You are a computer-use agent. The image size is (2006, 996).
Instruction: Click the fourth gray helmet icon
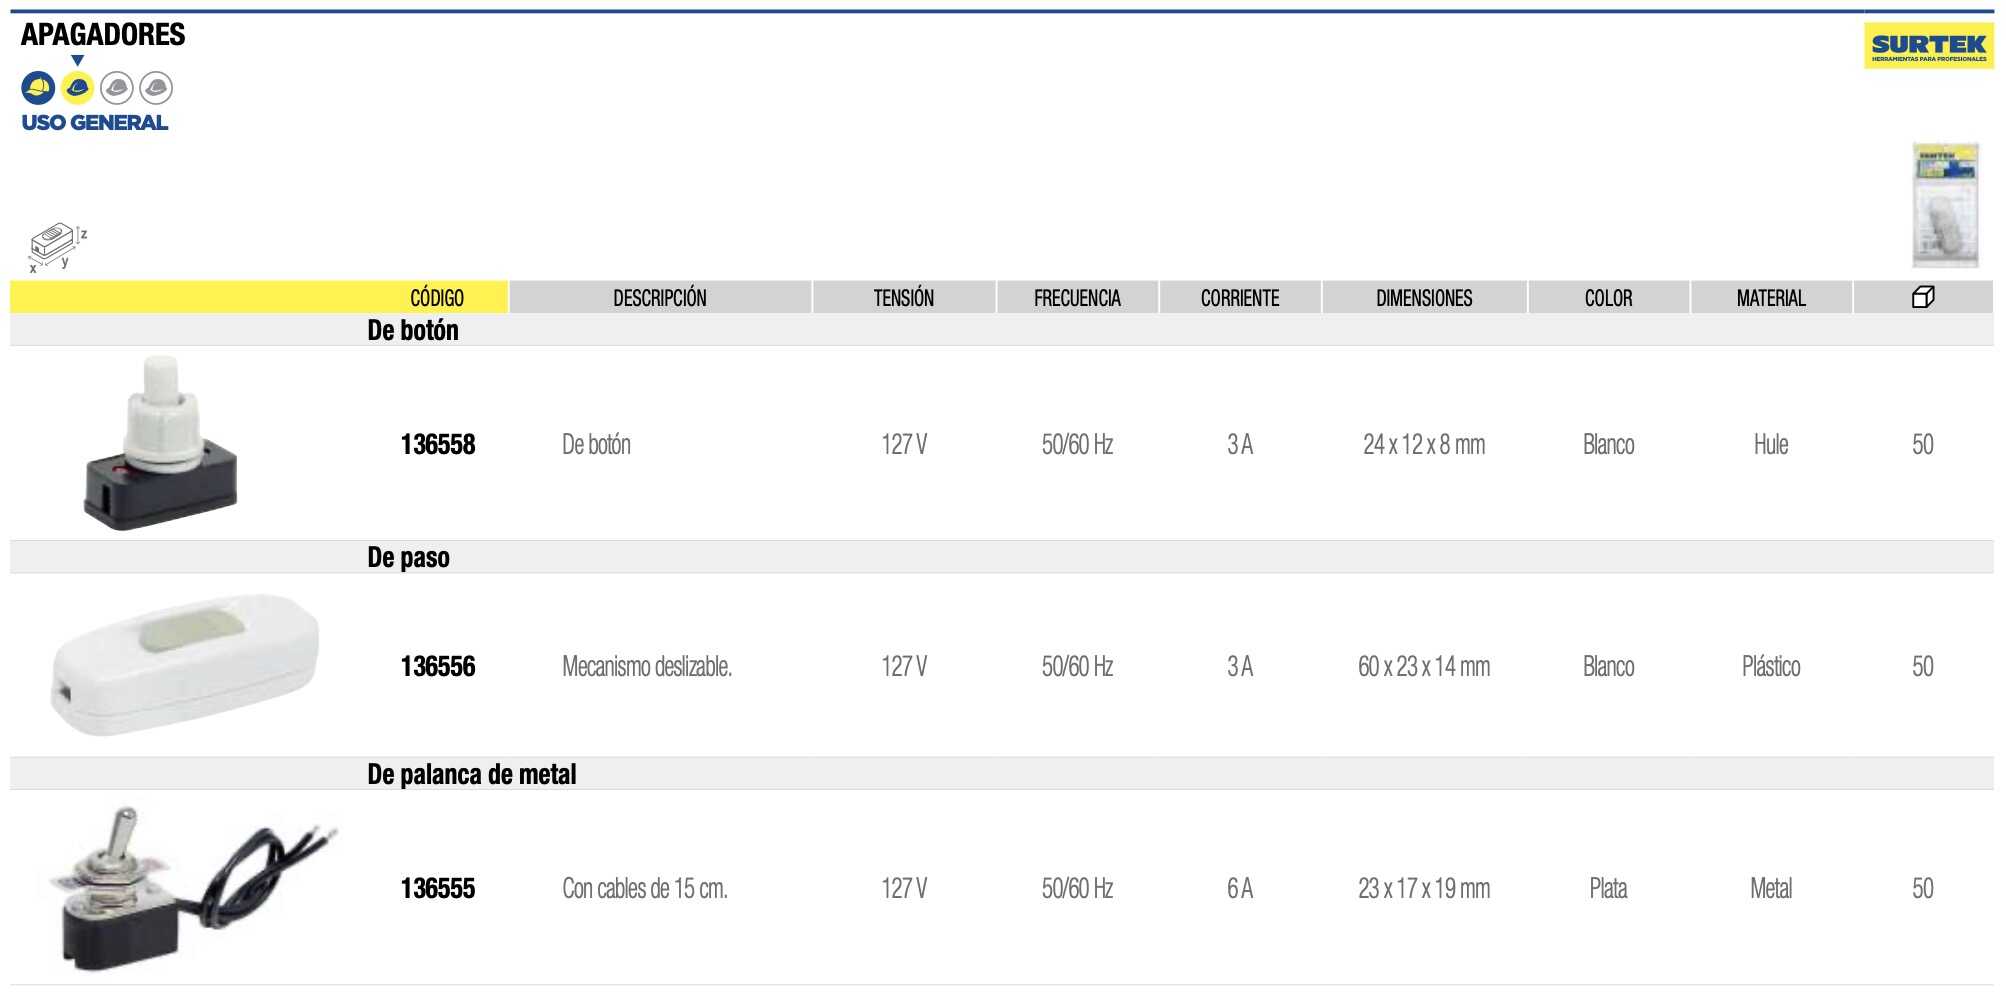click(156, 88)
